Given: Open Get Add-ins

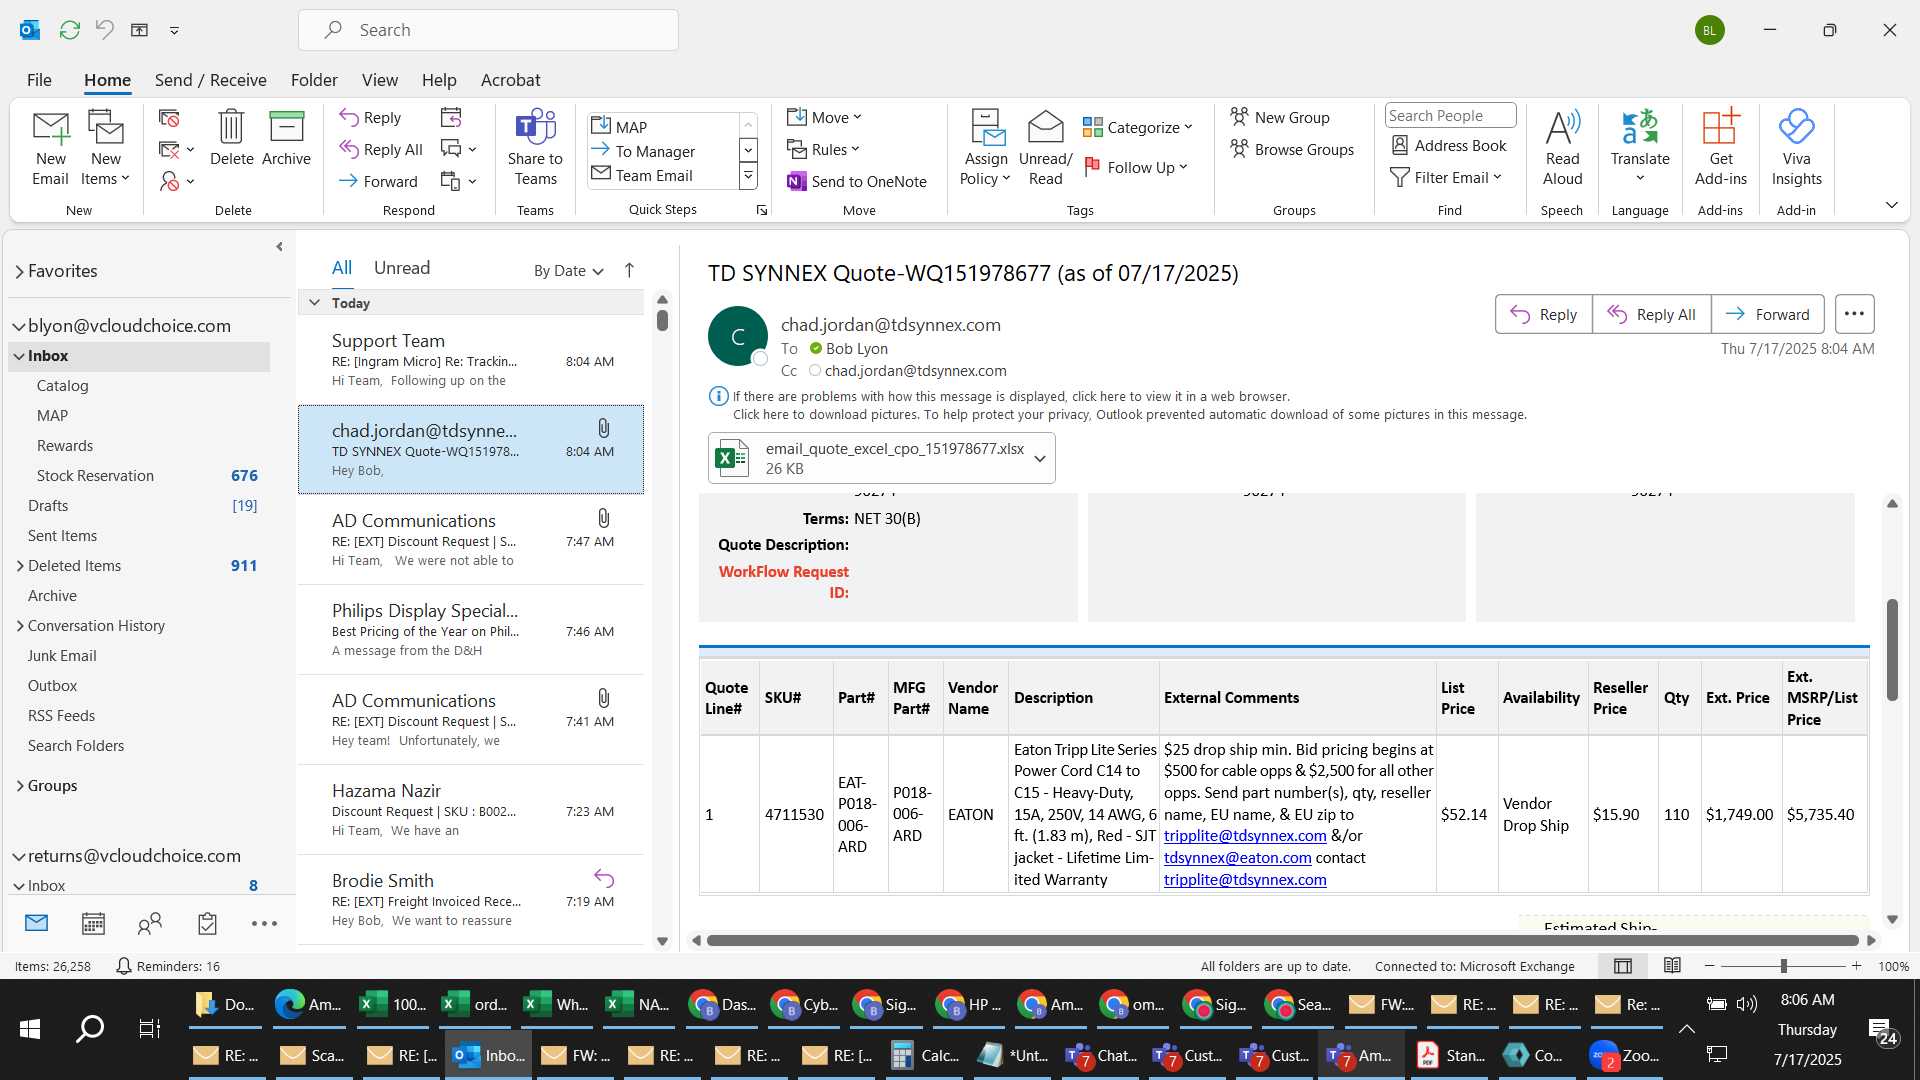Looking at the screenshot, I should (1720, 148).
